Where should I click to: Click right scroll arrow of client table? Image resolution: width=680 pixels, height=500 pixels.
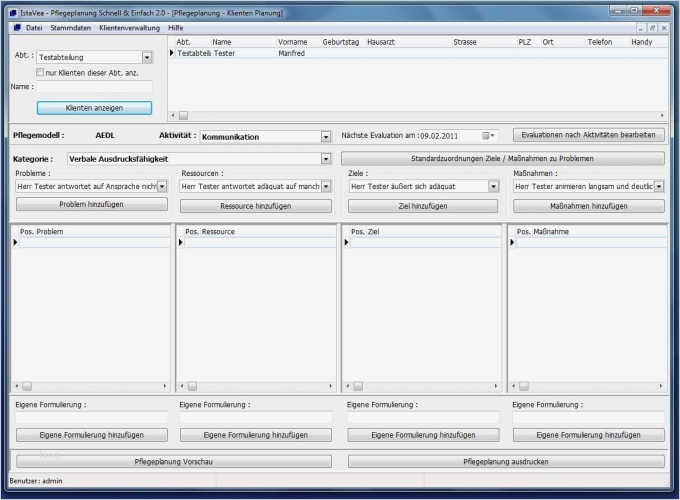[x=661, y=116]
